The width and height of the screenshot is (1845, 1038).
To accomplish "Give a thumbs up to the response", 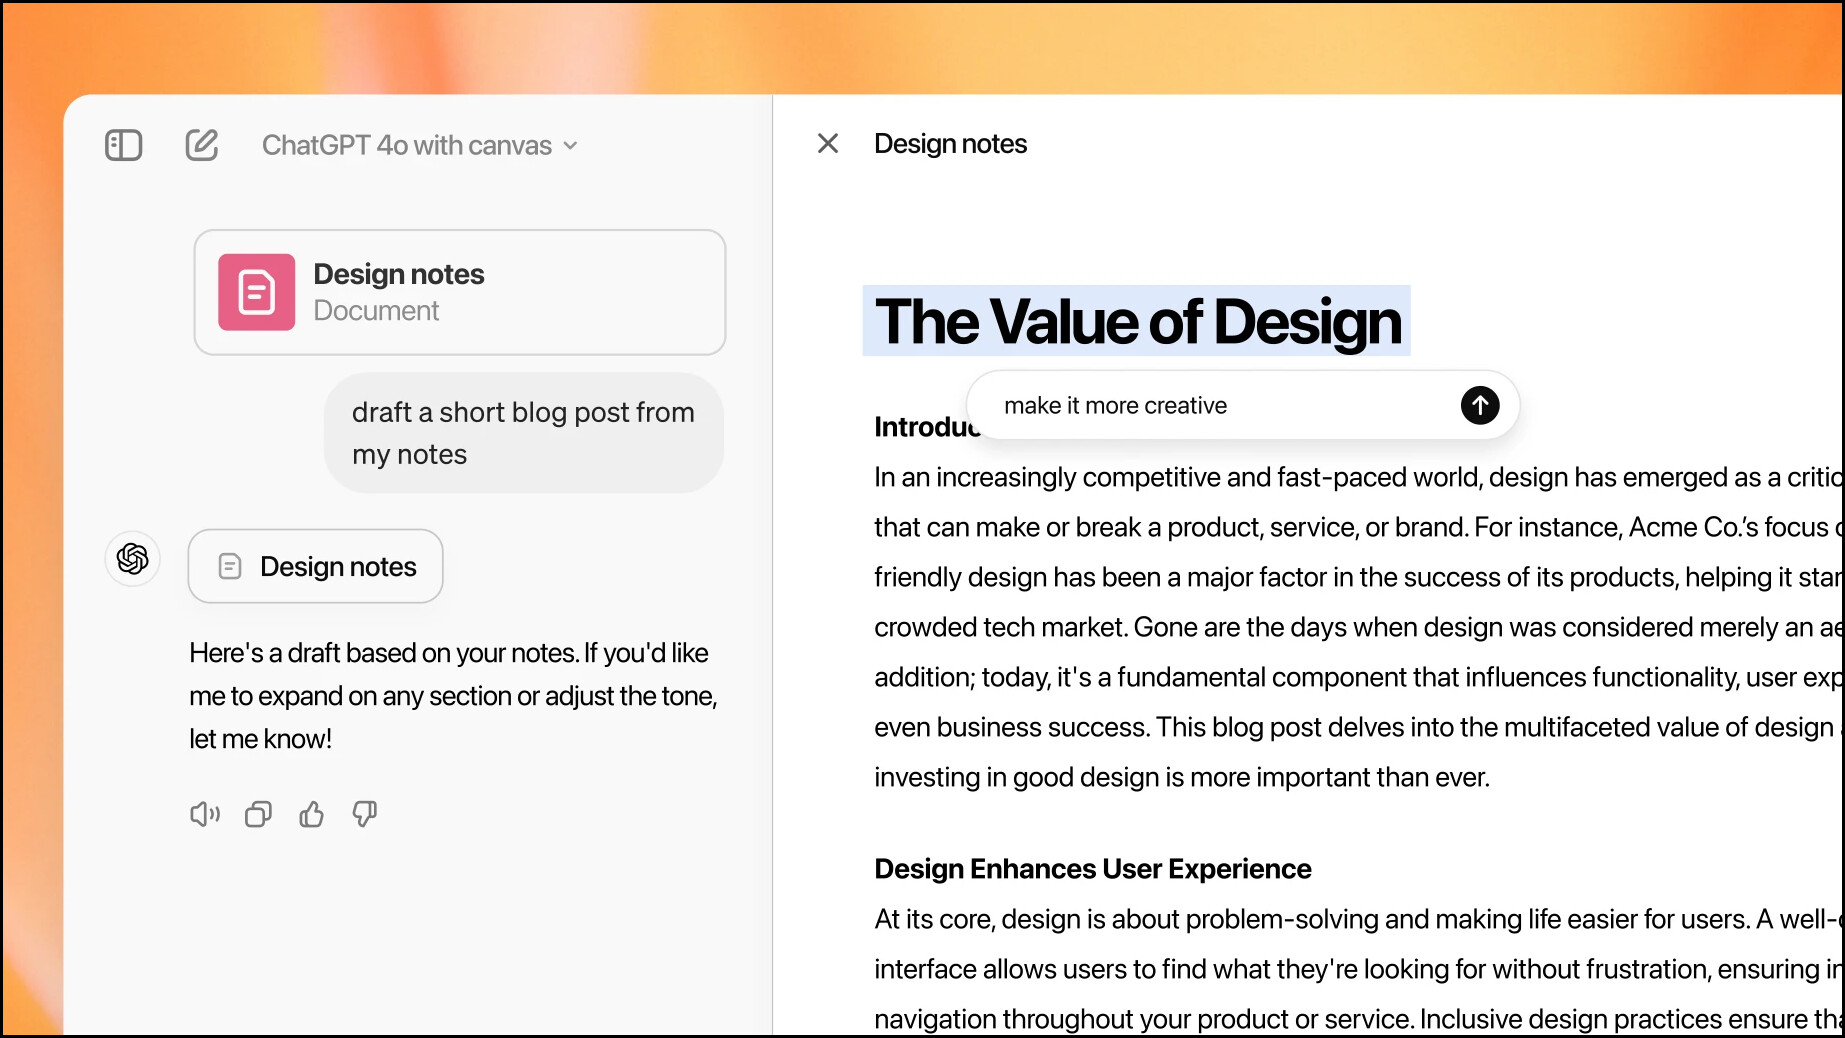I will [311, 814].
